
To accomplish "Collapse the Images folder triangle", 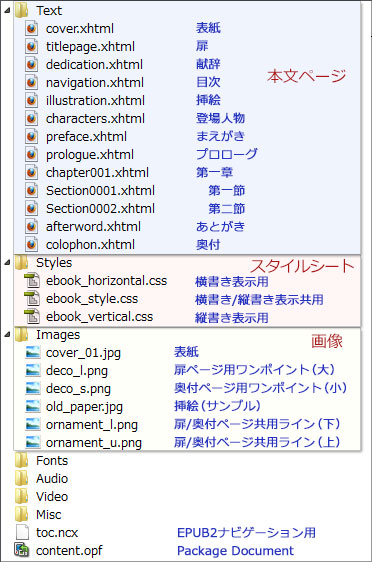I will tap(7, 335).
